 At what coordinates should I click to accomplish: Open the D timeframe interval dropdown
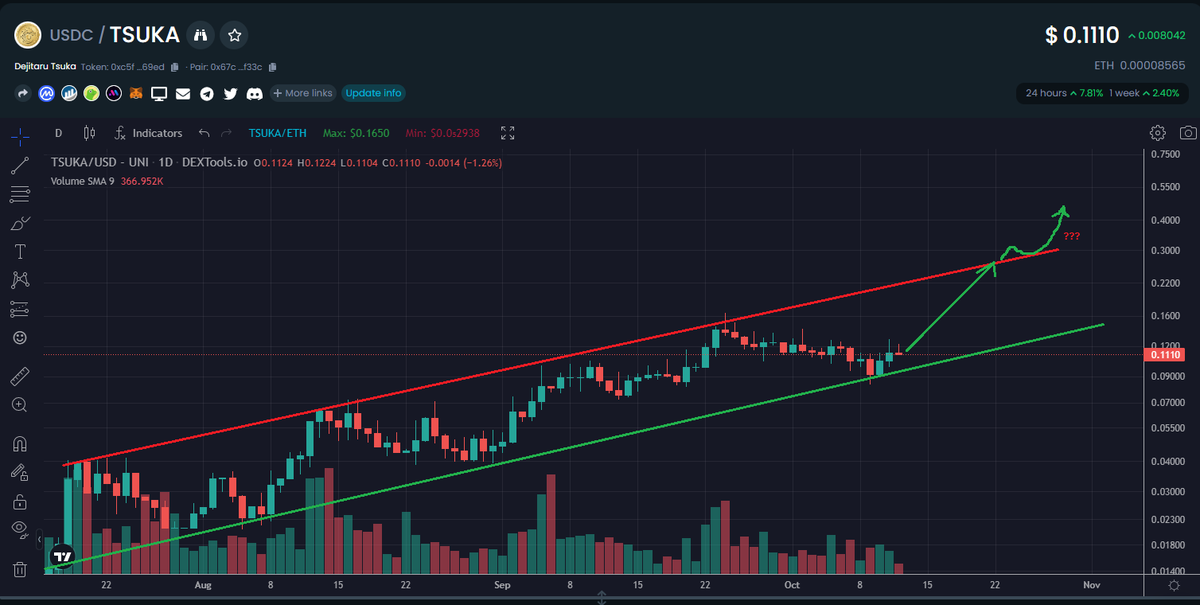coord(58,133)
